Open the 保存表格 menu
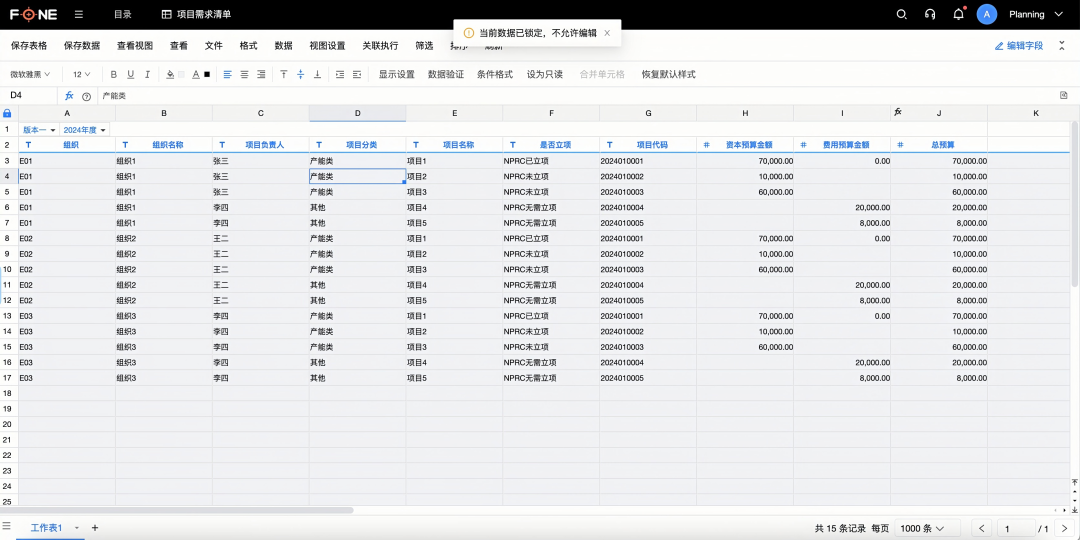The width and height of the screenshot is (1080, 540). [29, 45]
